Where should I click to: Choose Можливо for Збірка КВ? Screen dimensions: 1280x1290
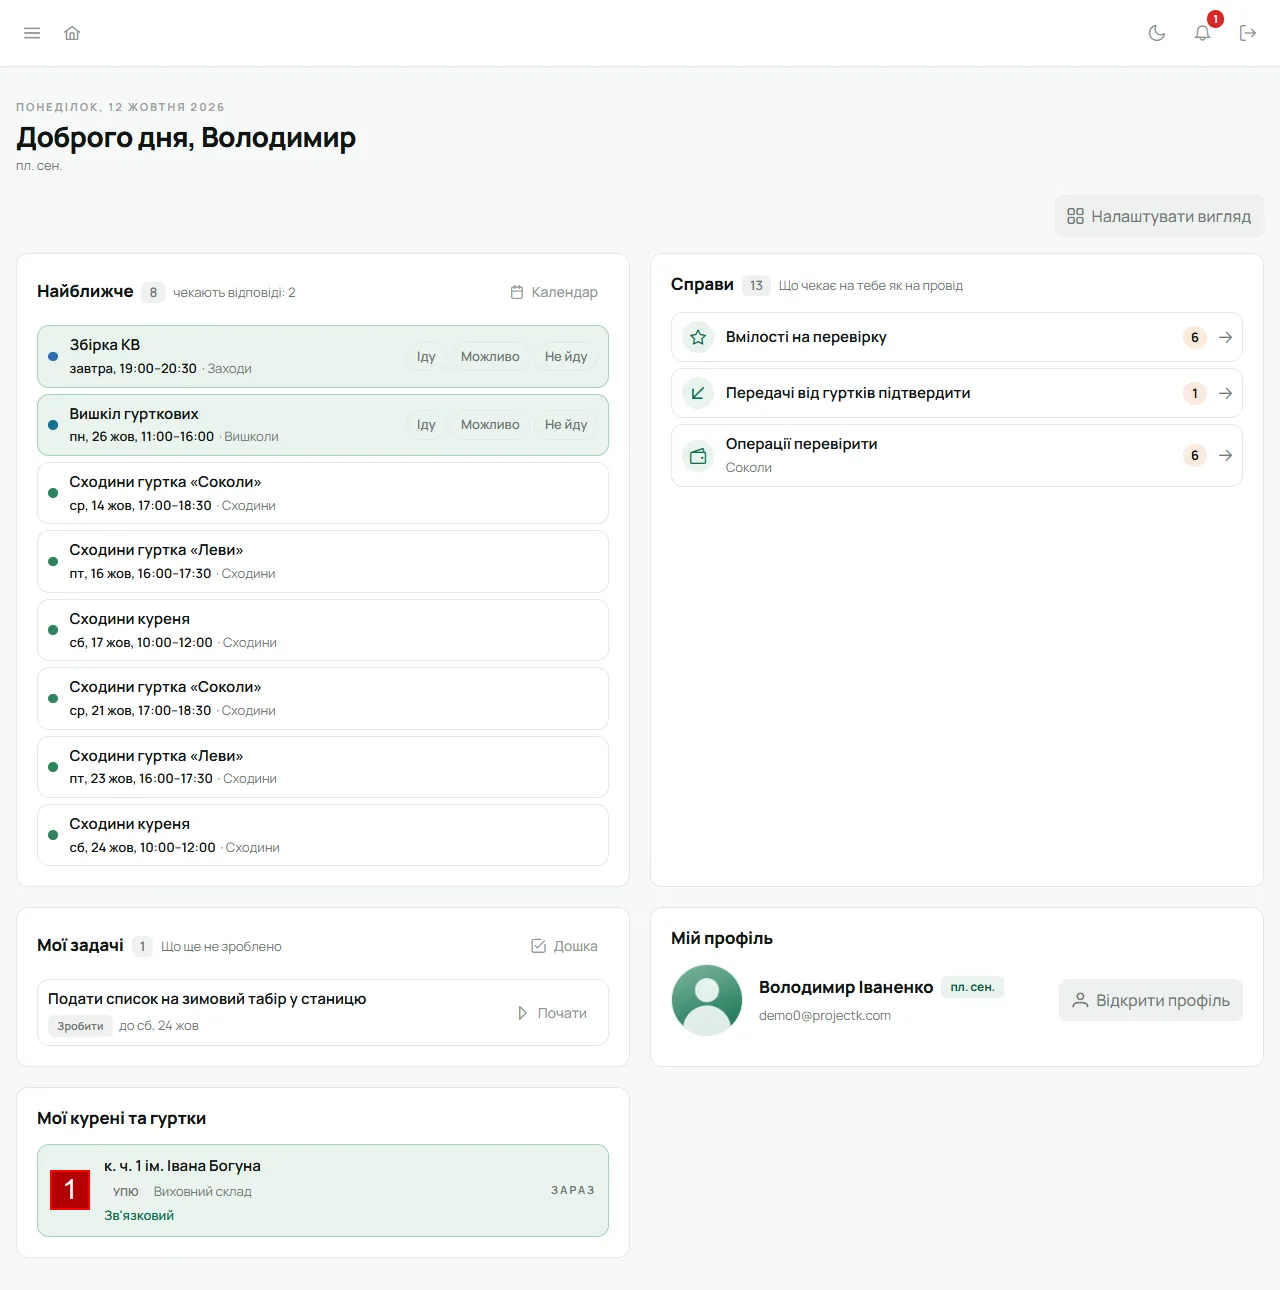[490, 356]
